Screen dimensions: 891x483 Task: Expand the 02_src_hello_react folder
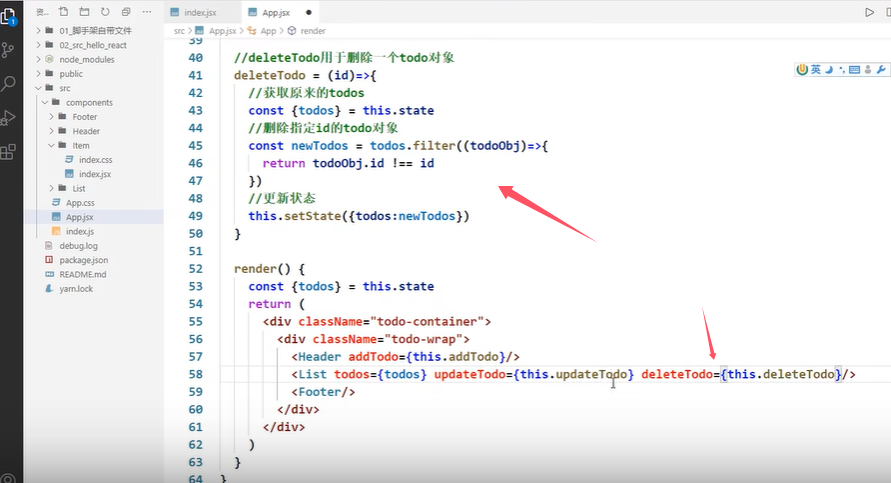93,45
